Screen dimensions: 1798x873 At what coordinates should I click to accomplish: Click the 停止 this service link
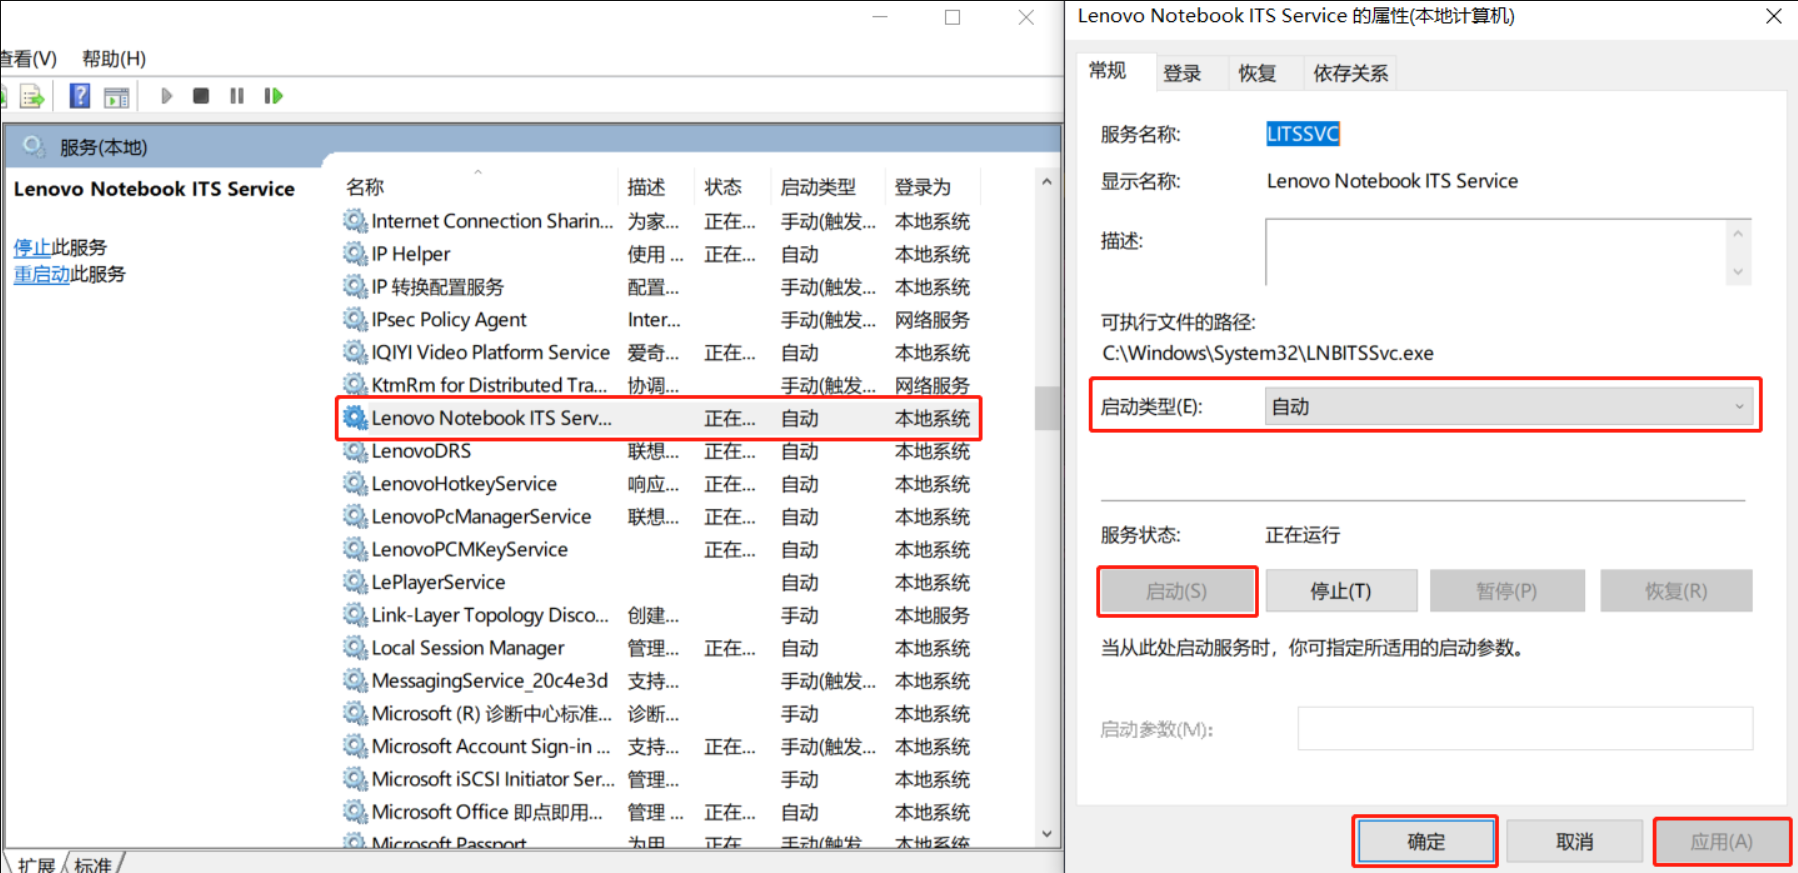point(32,247)
